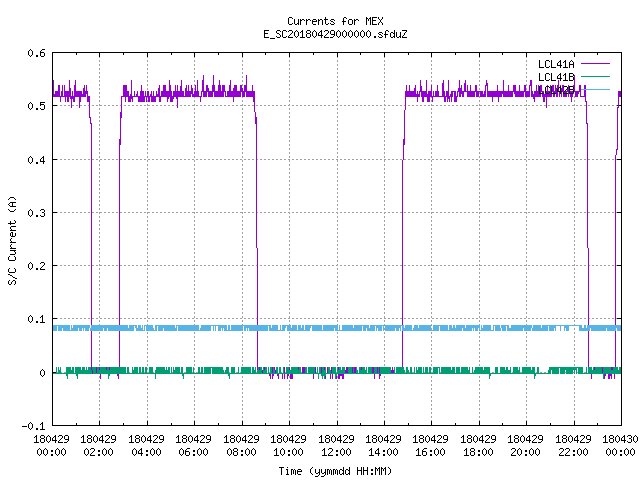Click the x-axis tick 180430 00:00

[620, 446]
